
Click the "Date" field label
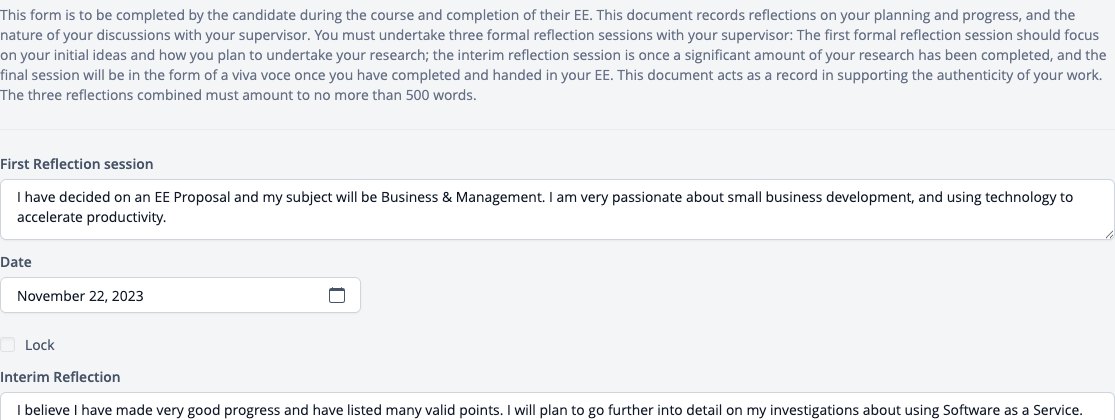tap(16, 262)
